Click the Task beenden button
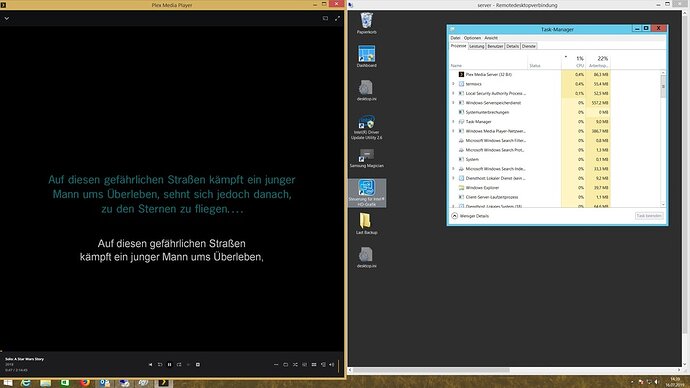This screenshot has height=388, width=690. coord(649,216)
